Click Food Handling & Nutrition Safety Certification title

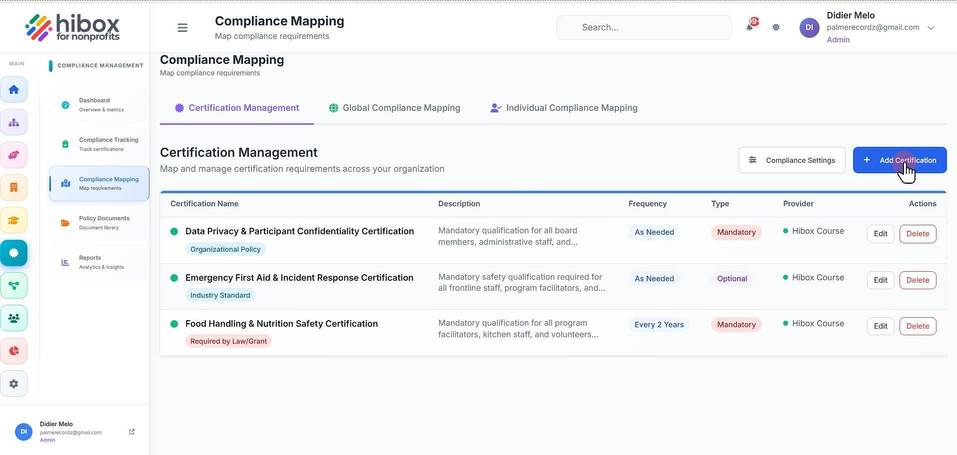tap(281, 324)
